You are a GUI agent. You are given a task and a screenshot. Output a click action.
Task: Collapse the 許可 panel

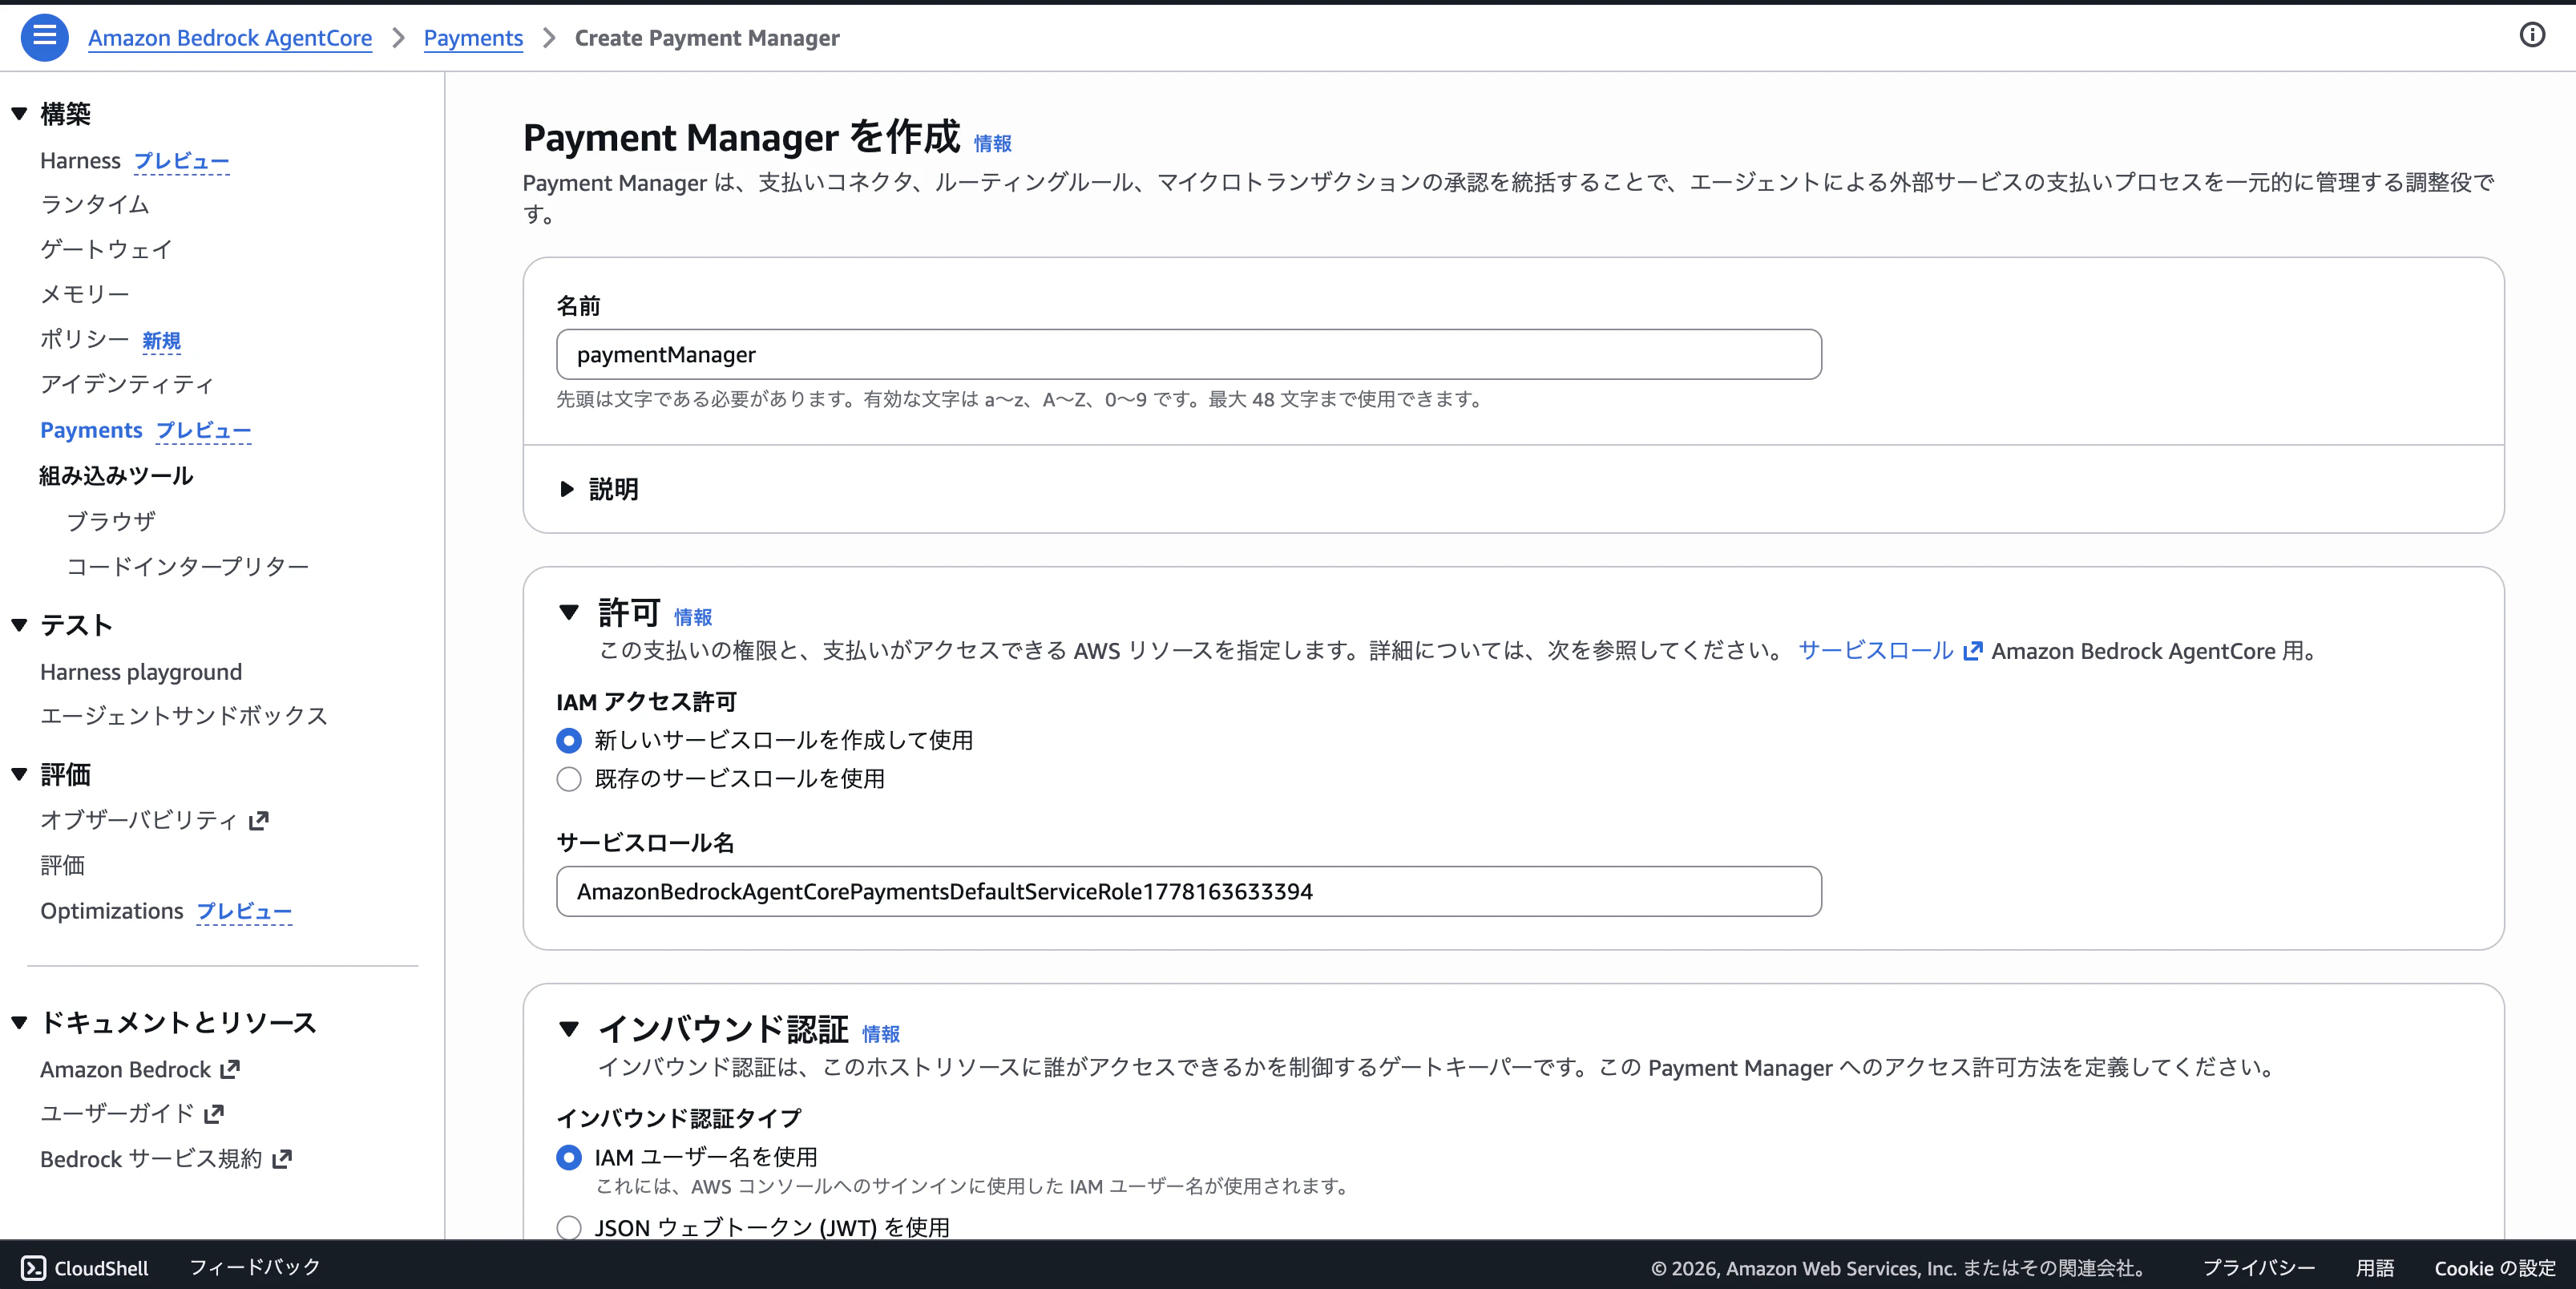pos(569,612)
